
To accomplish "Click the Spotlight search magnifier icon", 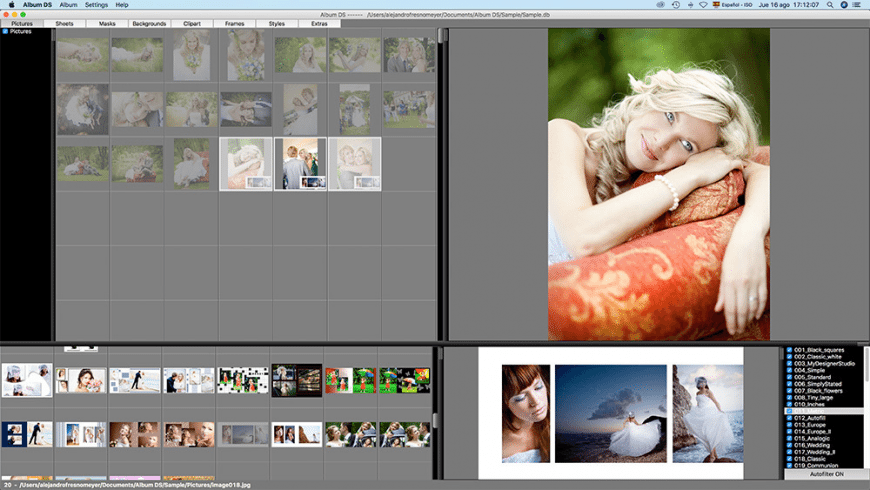I will click(830, 4).
